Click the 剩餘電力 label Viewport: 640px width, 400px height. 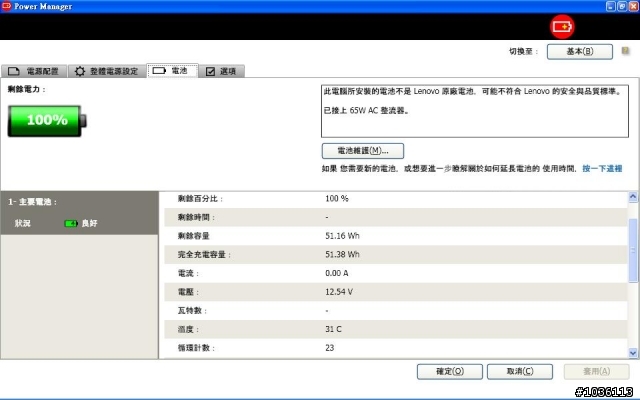[27, 89]
